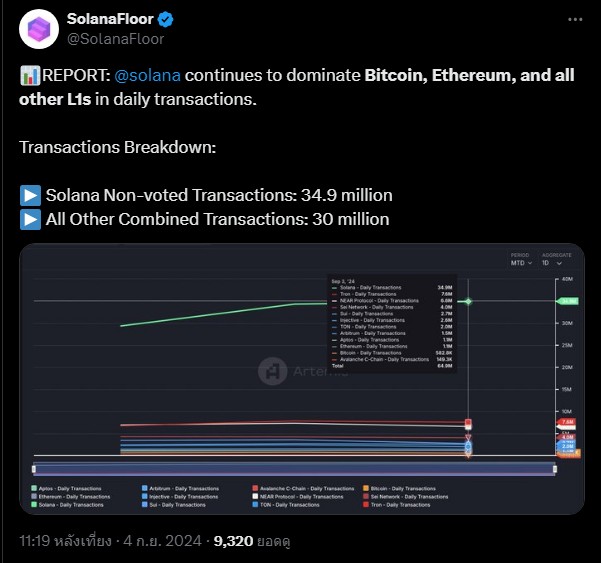The height and width of the screenshot is (563, 601).
Task: Open the AGGREGATE 1D dropdown
Action: [x=552, y=263]
